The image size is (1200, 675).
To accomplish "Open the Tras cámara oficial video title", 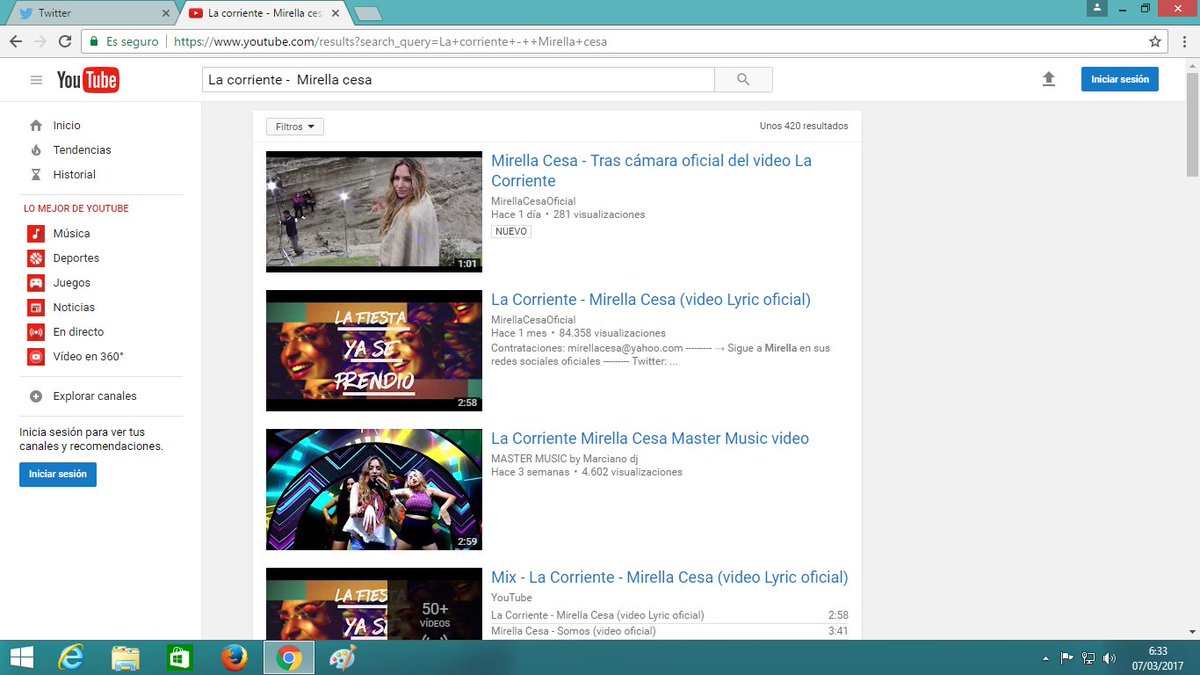I will (x=651, y=171).
